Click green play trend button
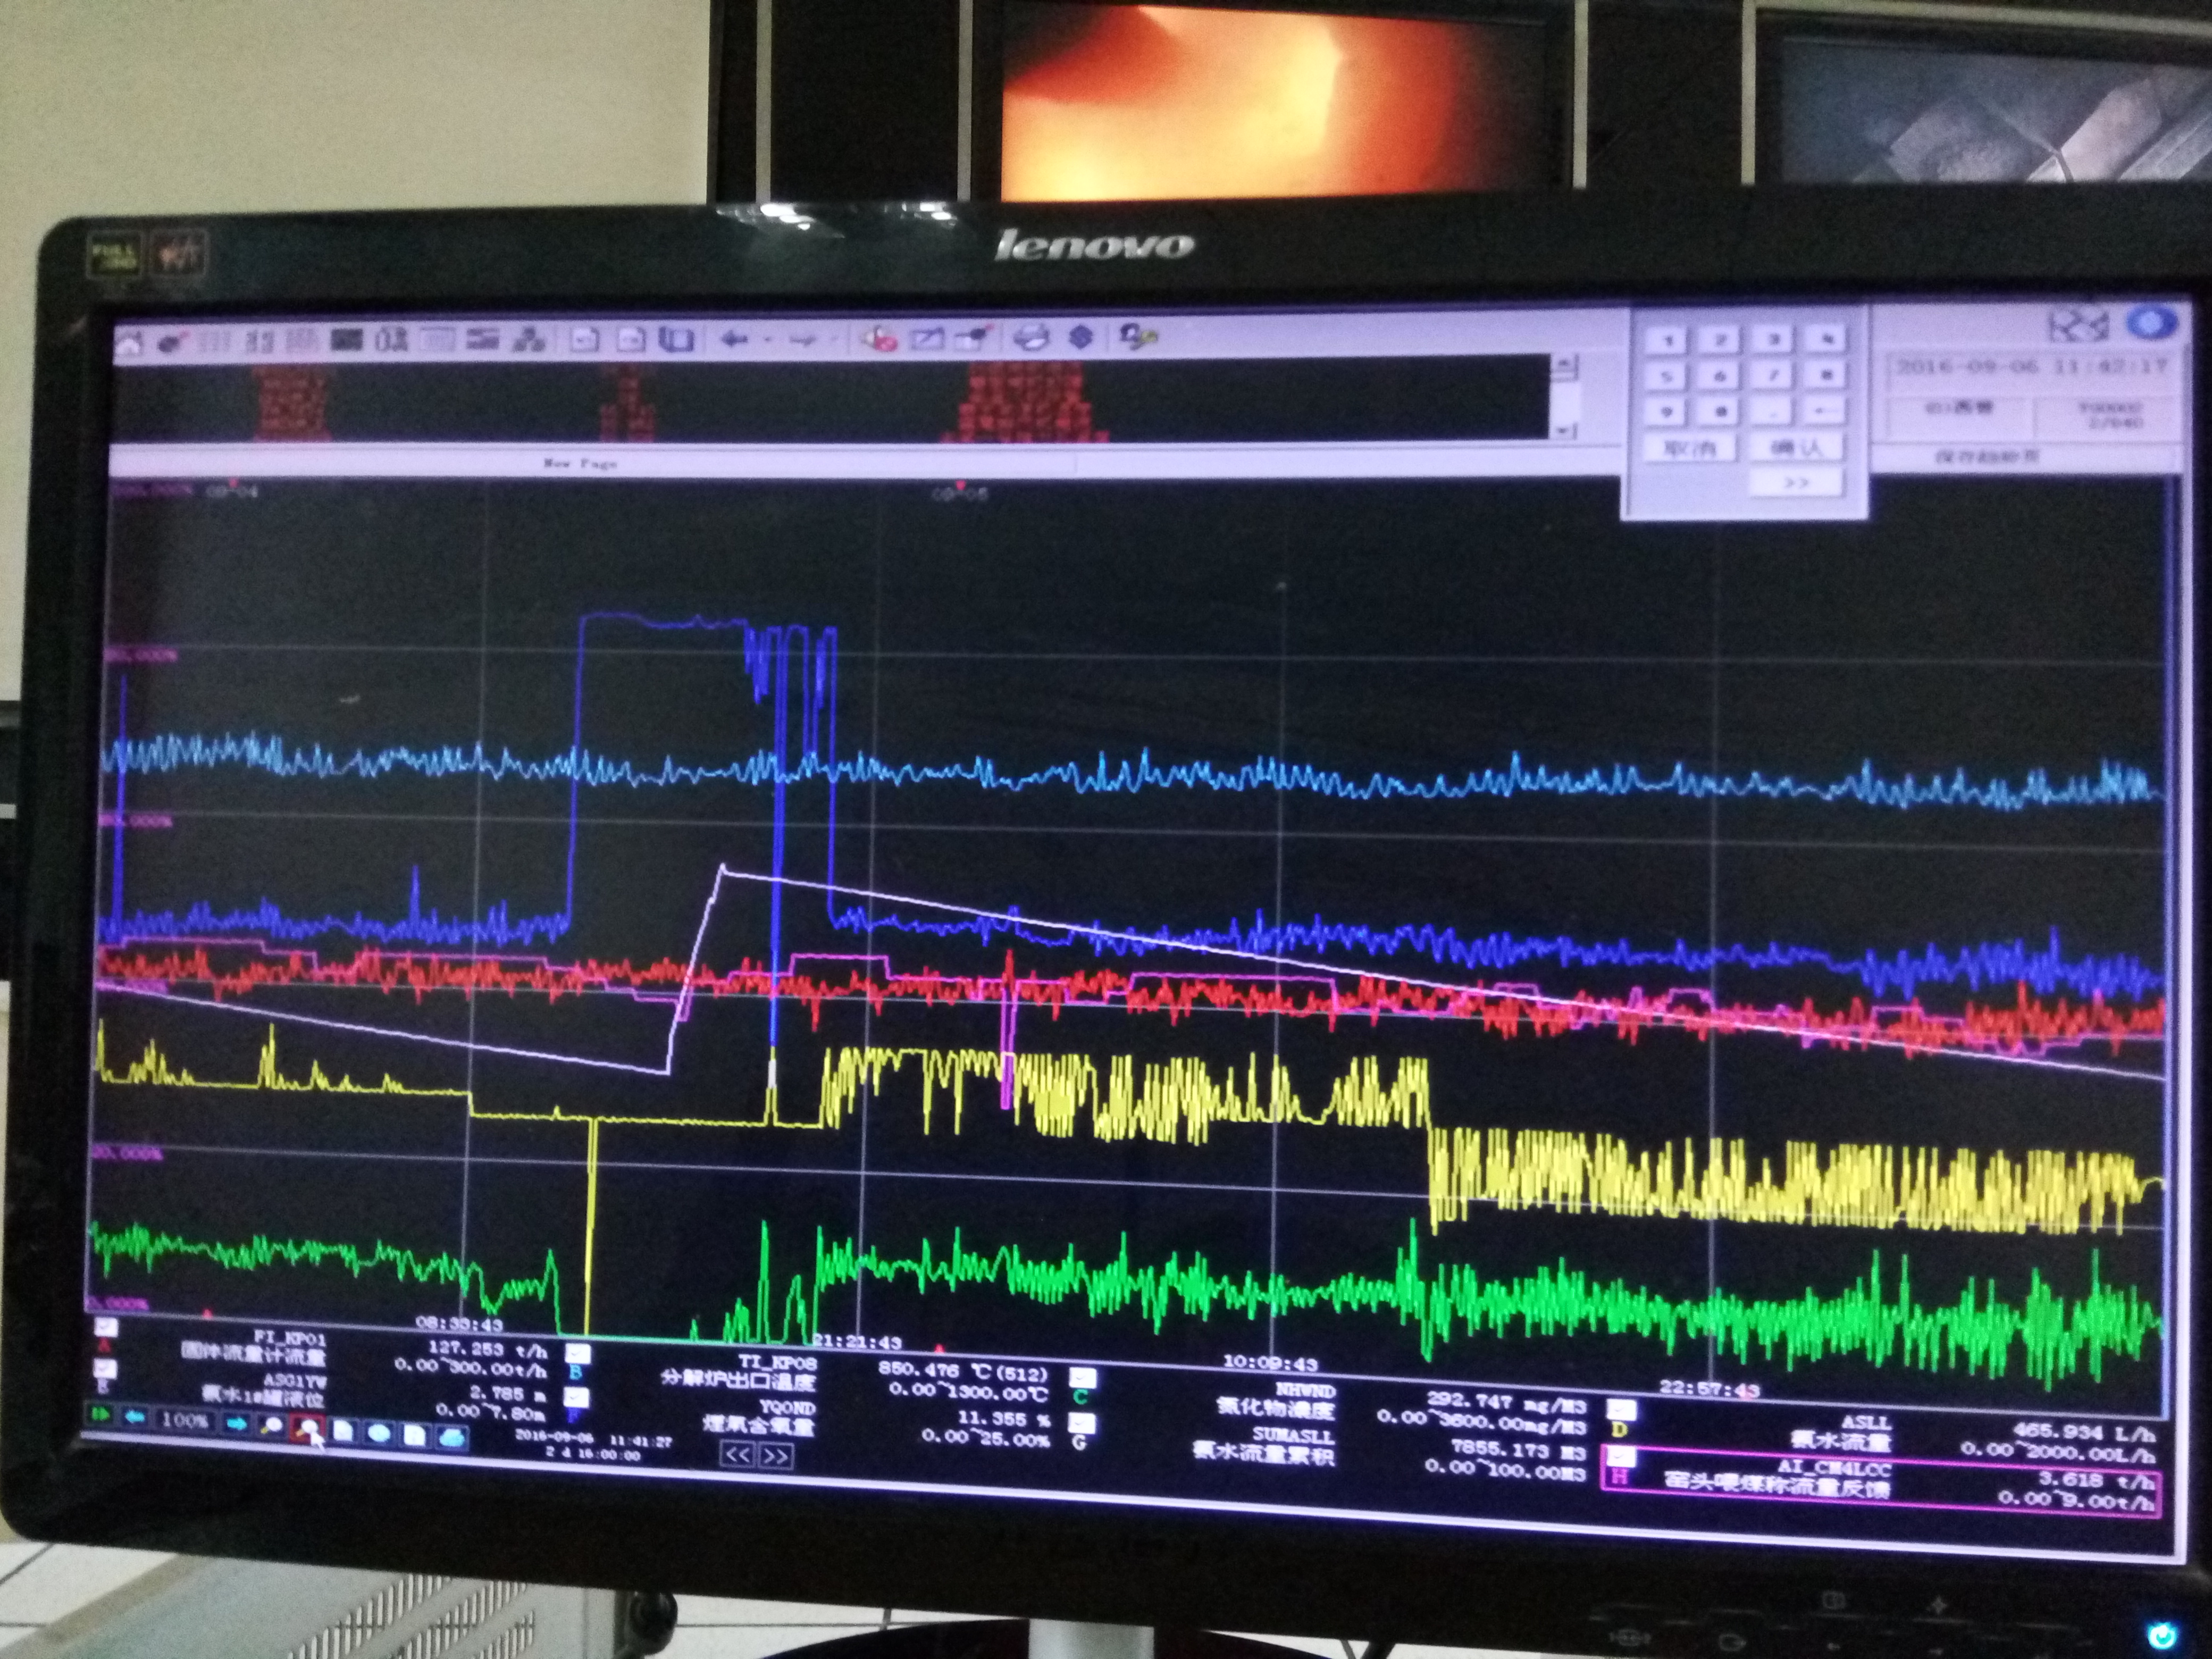The width and height of the screenshot is (2212, 1659). [x=100, y=1415]
